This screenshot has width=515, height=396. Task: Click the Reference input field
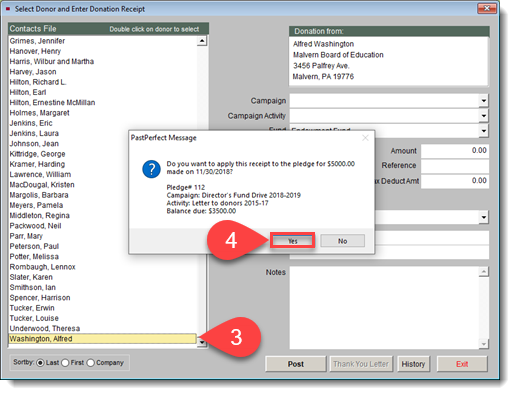[x=455, y=166]
